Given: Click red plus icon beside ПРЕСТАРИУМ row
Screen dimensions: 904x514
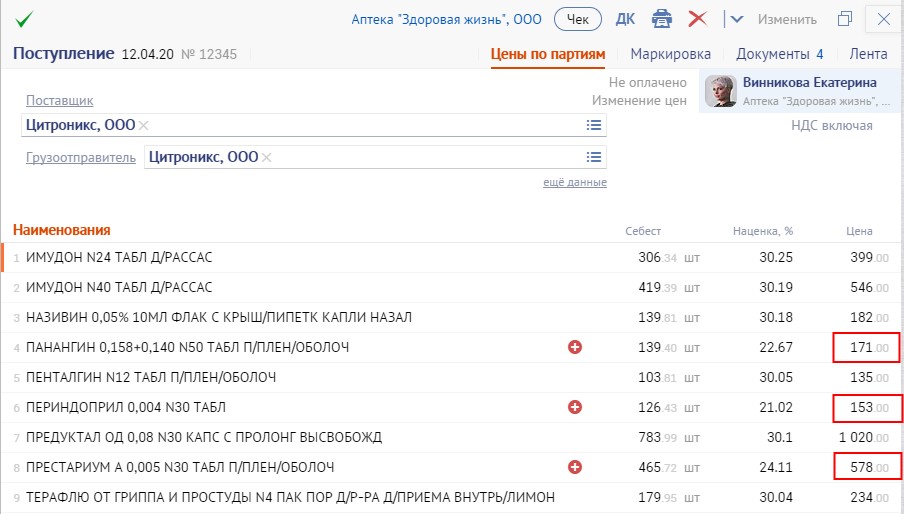Looking at the screenshot, I should pyautogui.click(x=575, y=467).
